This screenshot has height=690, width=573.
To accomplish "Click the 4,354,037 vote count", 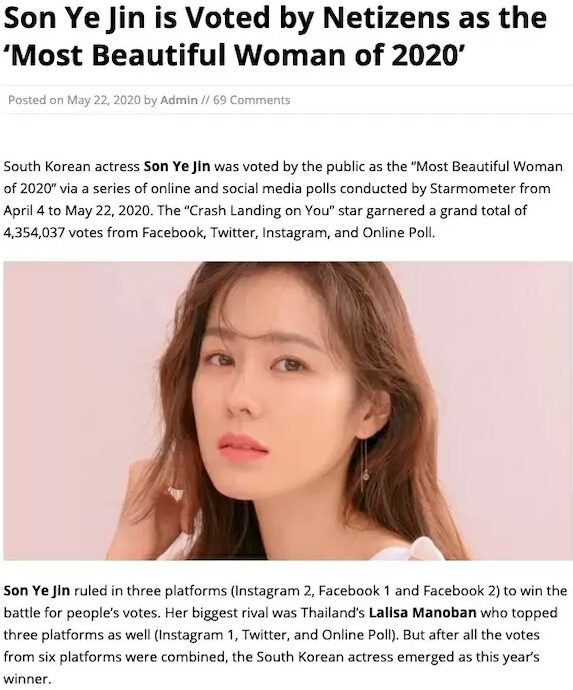I will click(x=35, y=233).
